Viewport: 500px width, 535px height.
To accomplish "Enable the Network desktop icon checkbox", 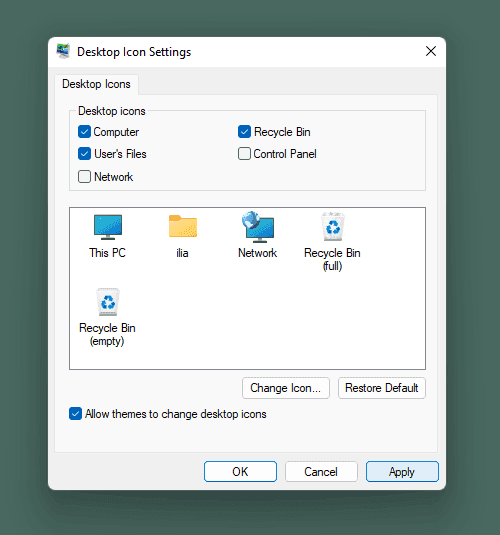I will [x=84, y=177].
